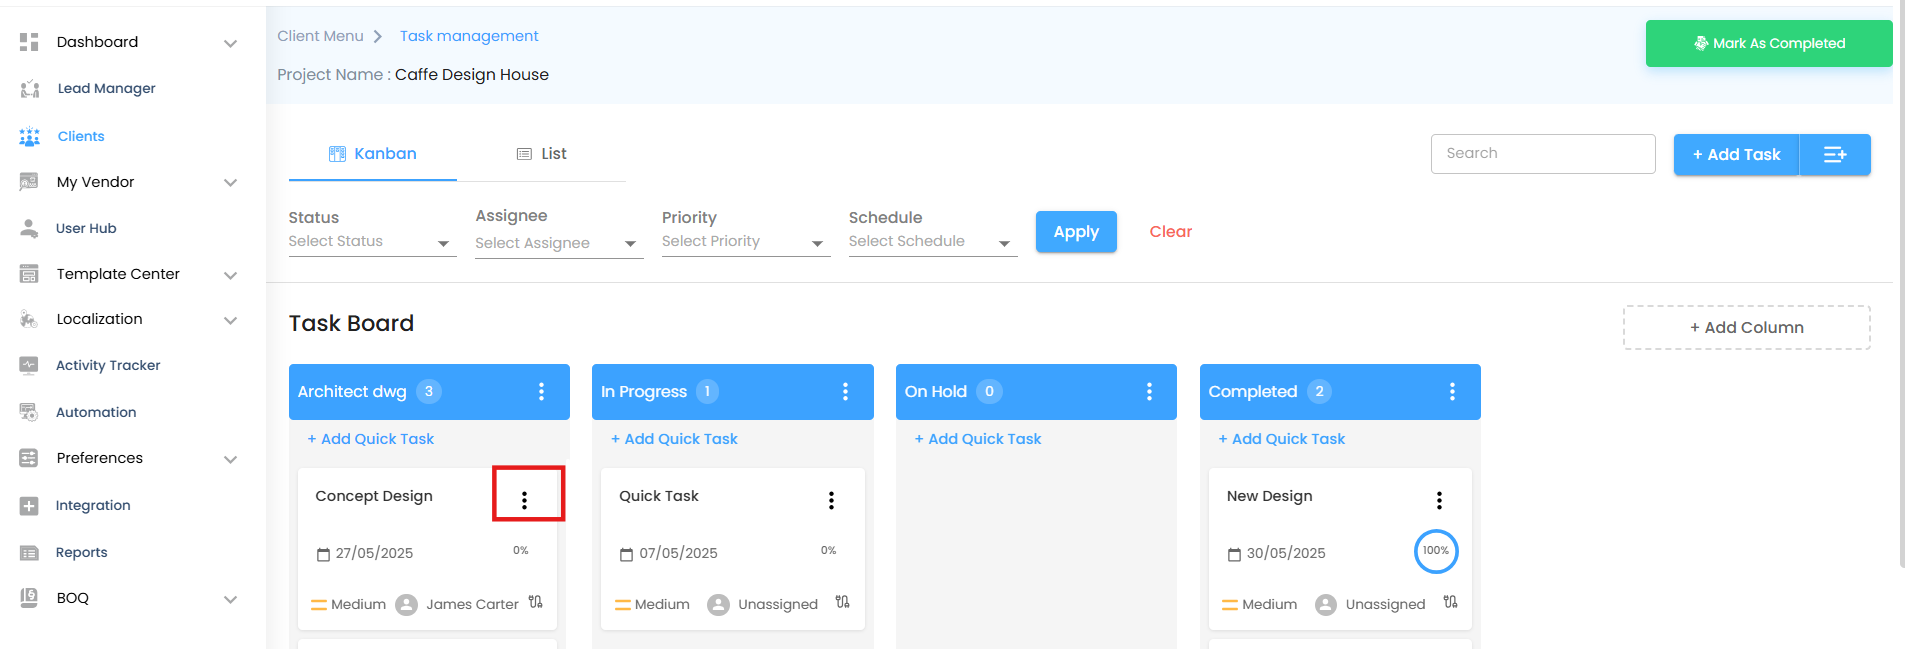Open Lead Manager in sidebar
The height and width of the screenshot is (649, 1905).
[x=107, y=89]
